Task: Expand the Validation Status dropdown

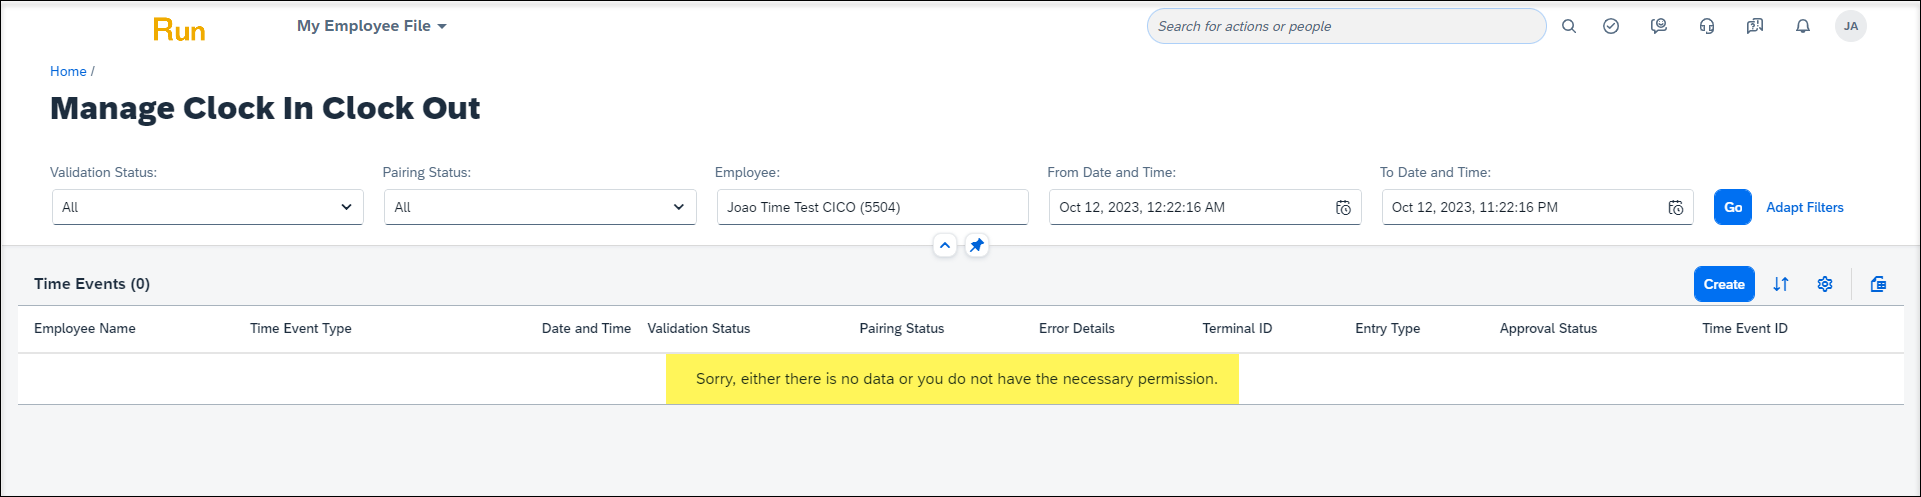Action: [x=208, y=207]
